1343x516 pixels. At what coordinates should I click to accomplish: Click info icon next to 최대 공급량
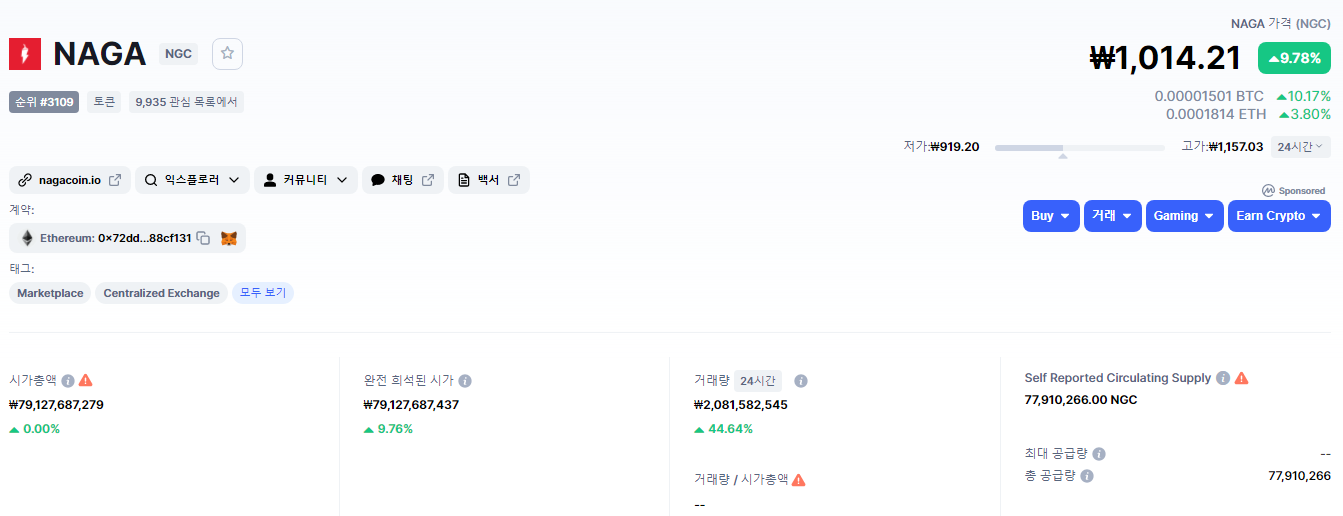(1099, 454)
